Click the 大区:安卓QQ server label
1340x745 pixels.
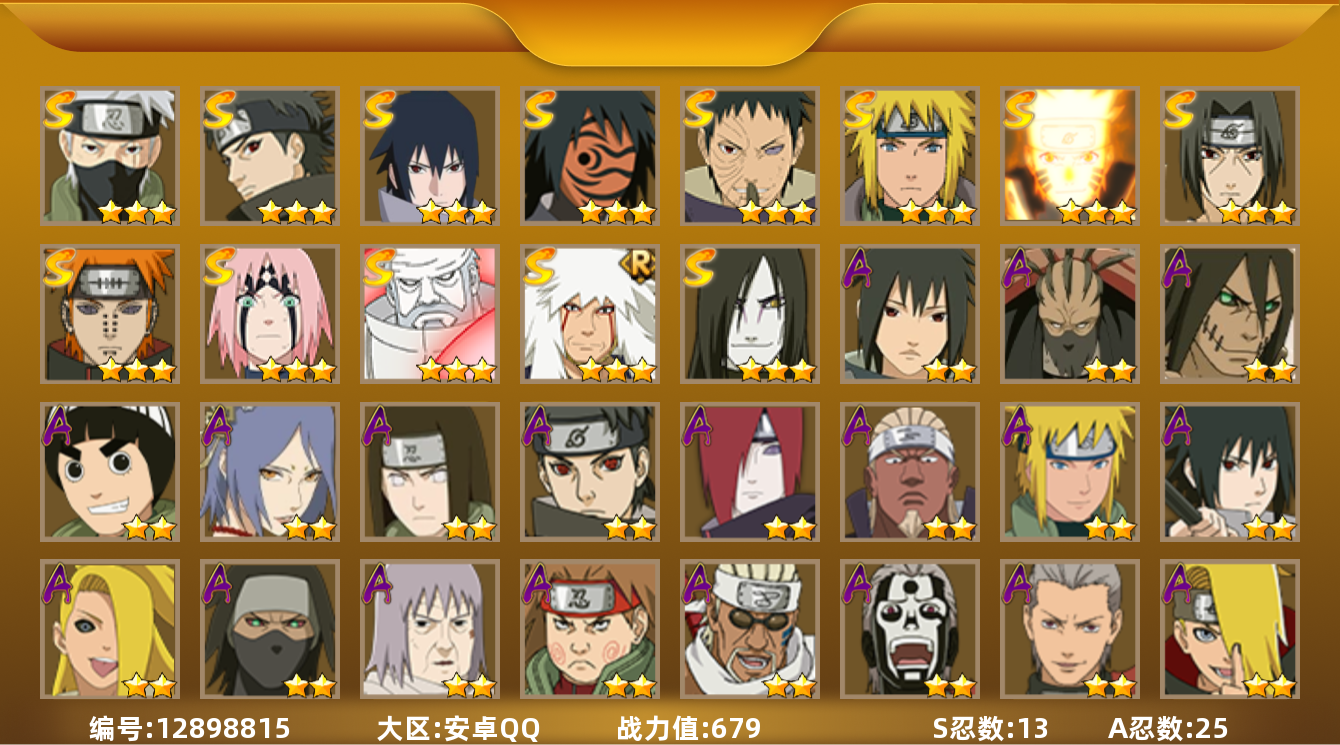(x=458, y=728)
